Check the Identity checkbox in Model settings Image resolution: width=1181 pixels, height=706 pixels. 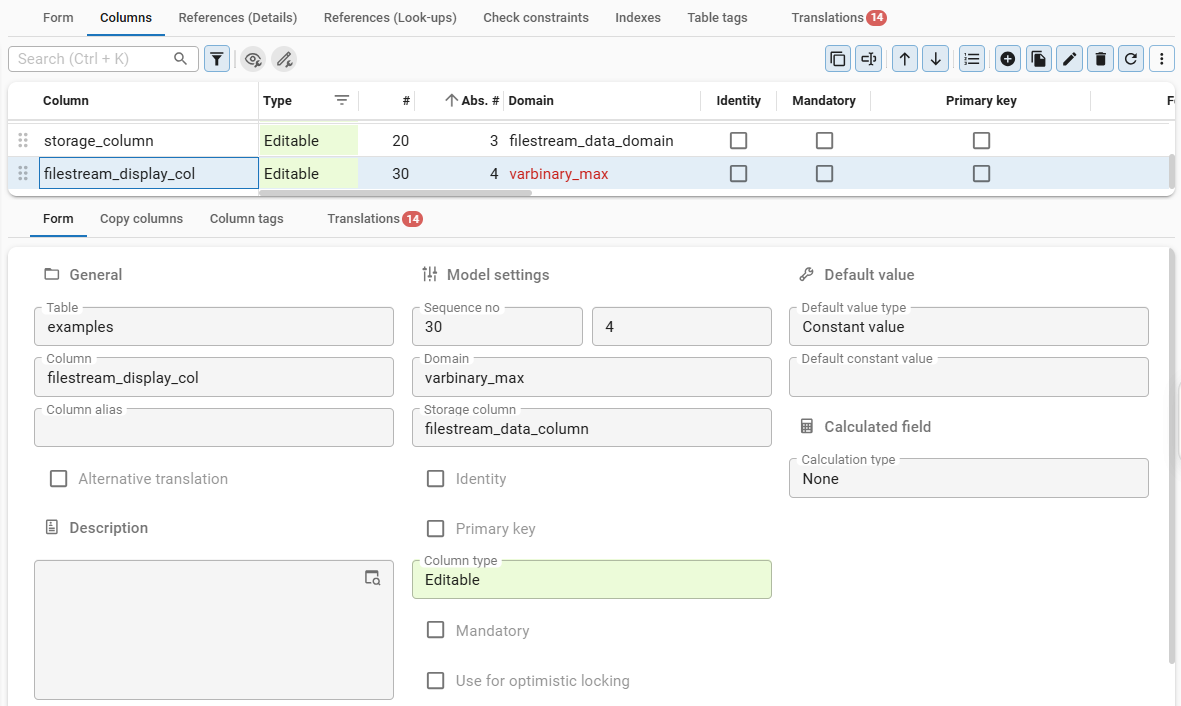click(435, 478)
